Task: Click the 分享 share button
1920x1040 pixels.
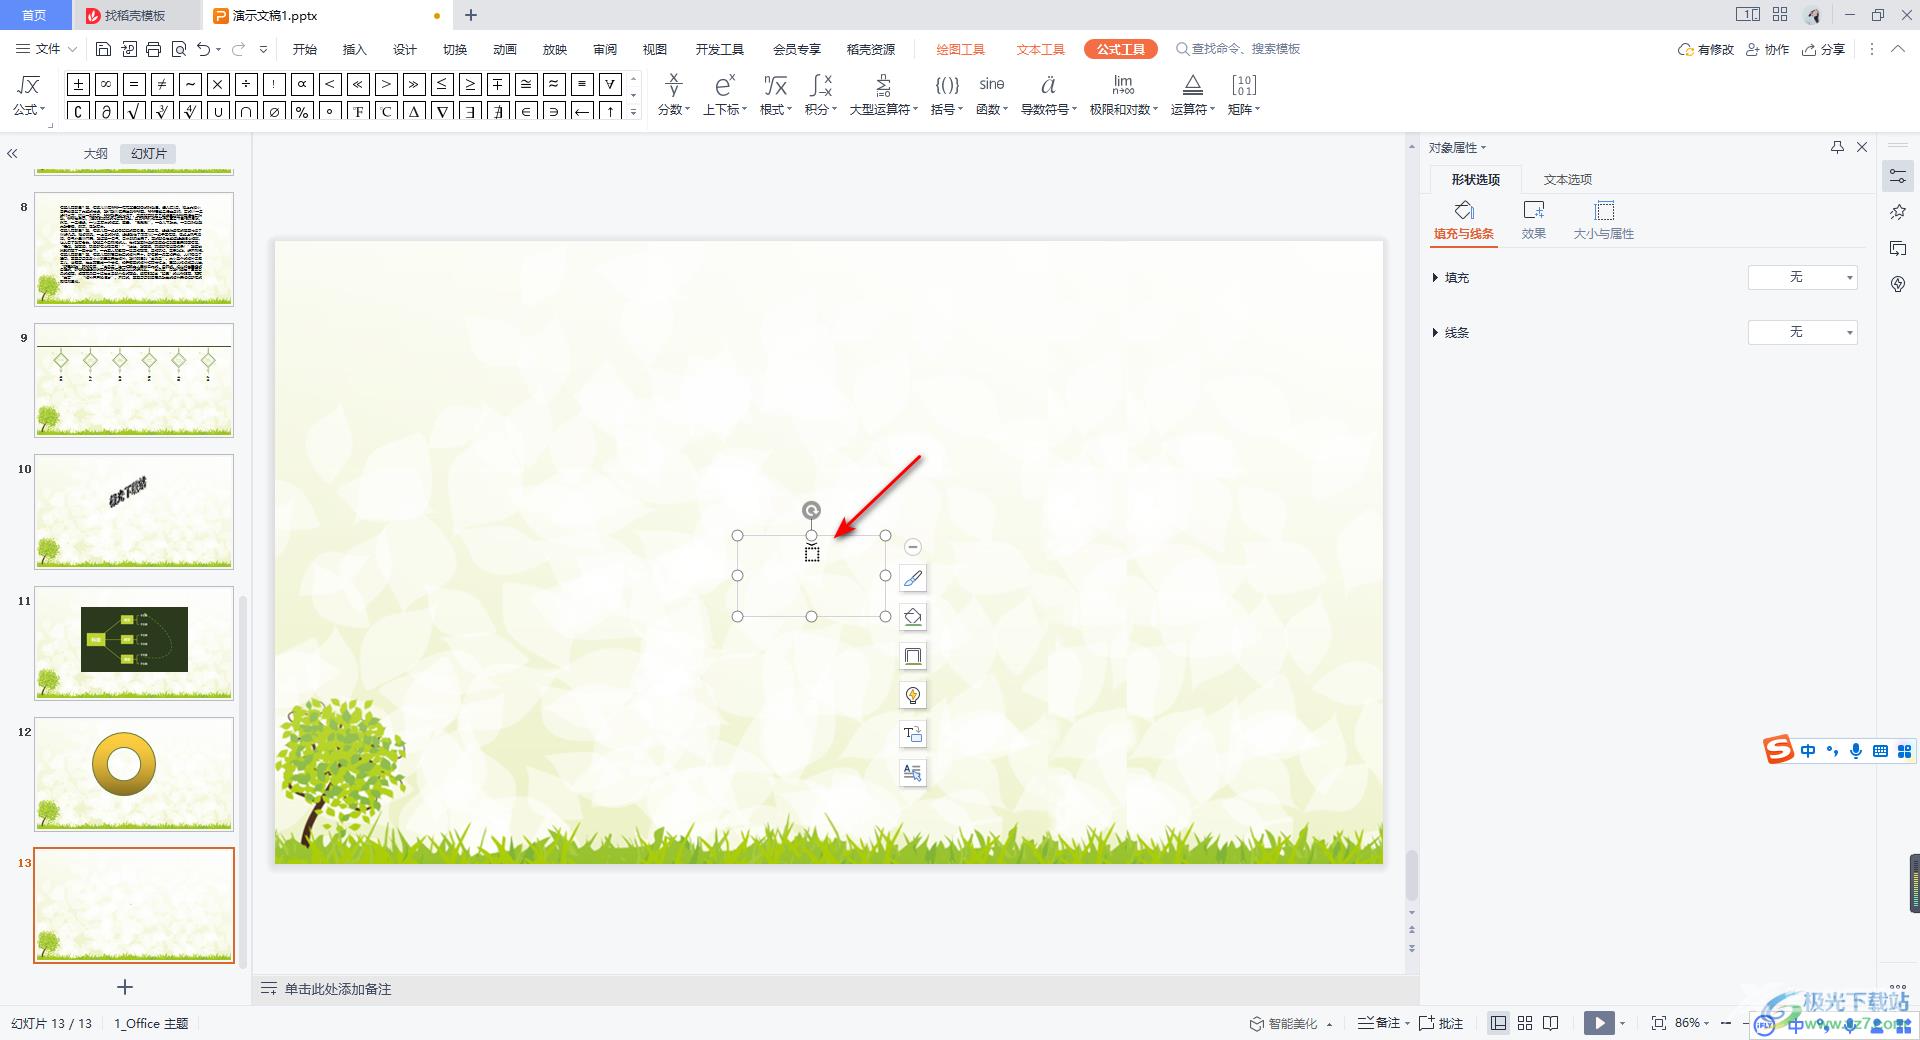Action: (1823, 49)
